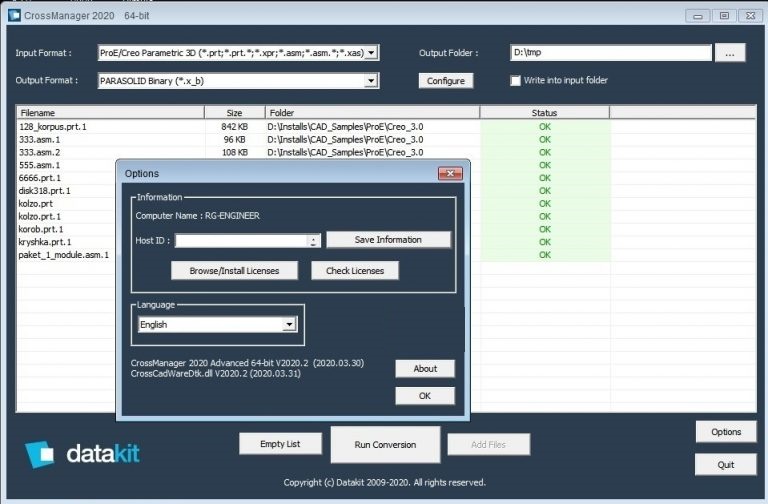The height and width of the screenshot is (504, 768).
Task: Sort by the Size column header
Action: [x=235, y=113]
